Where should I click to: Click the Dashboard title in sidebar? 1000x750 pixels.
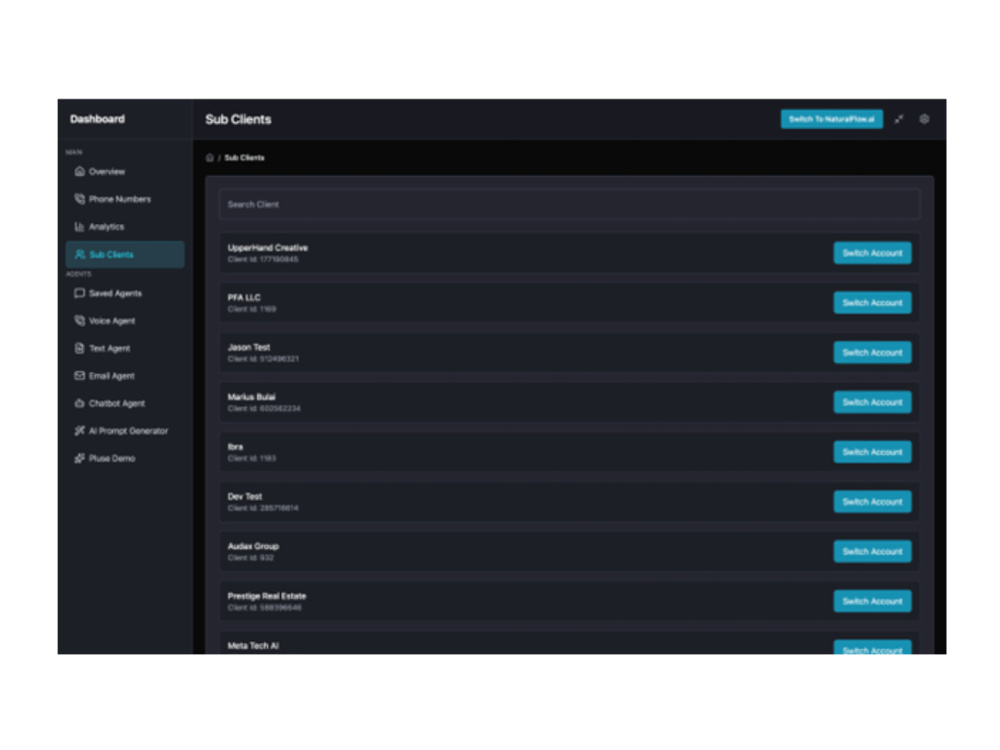(x=98, y=119)
